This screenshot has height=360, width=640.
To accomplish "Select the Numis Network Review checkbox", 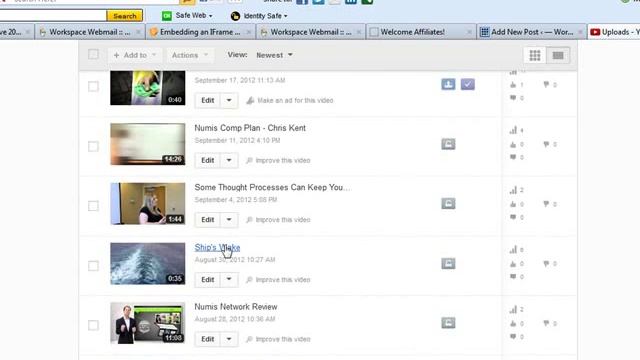I will coord(93,325).
